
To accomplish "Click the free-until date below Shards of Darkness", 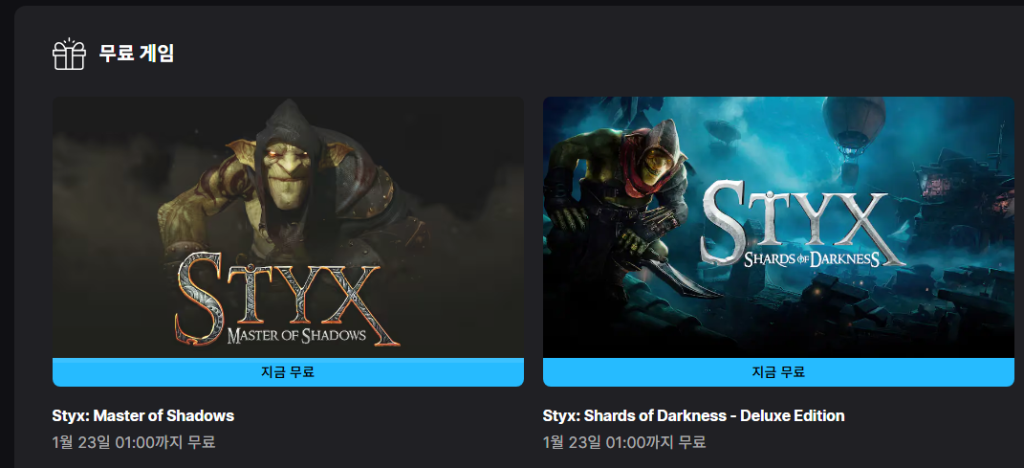I will pyautogui.click(x=624, y=442).
